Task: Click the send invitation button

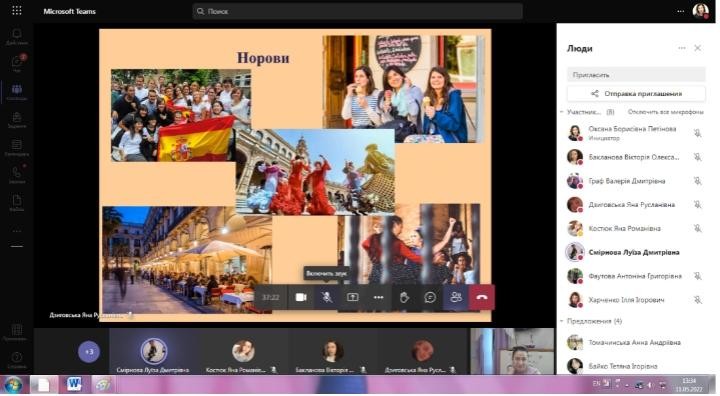Action: 636,94
